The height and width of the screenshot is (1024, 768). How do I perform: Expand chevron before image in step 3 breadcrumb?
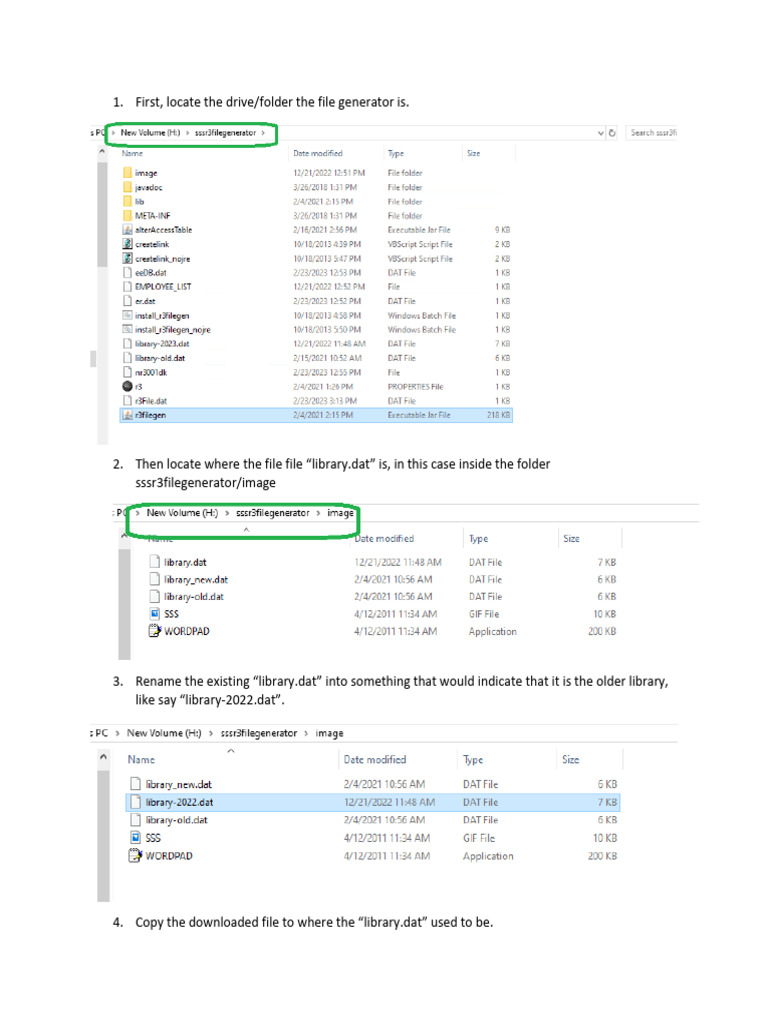(306, 733)
